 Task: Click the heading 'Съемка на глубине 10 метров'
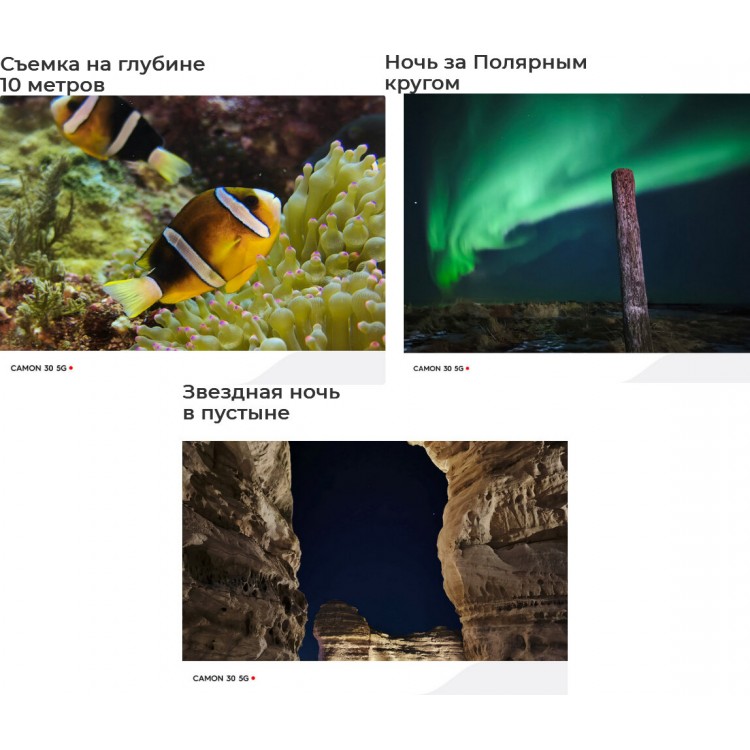tap(102, 74)
